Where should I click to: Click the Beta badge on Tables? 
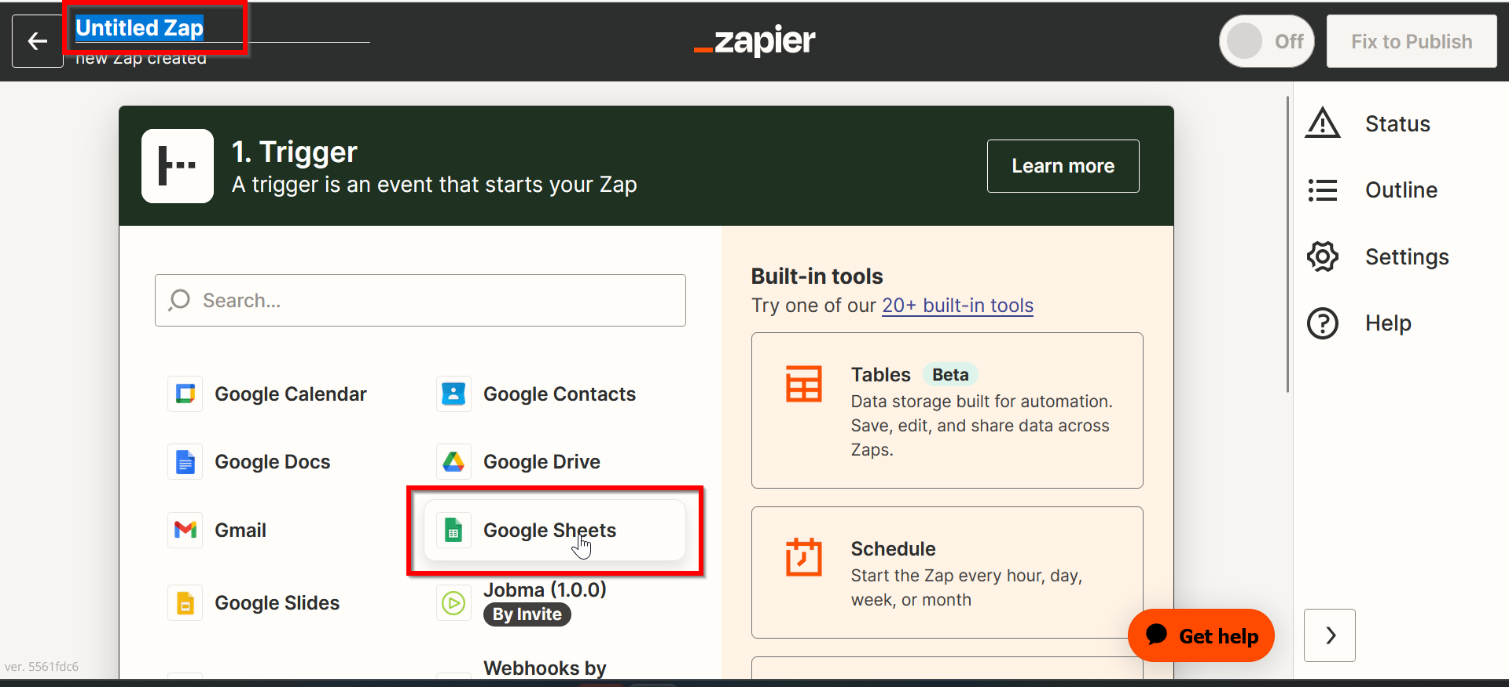point(950,375)
